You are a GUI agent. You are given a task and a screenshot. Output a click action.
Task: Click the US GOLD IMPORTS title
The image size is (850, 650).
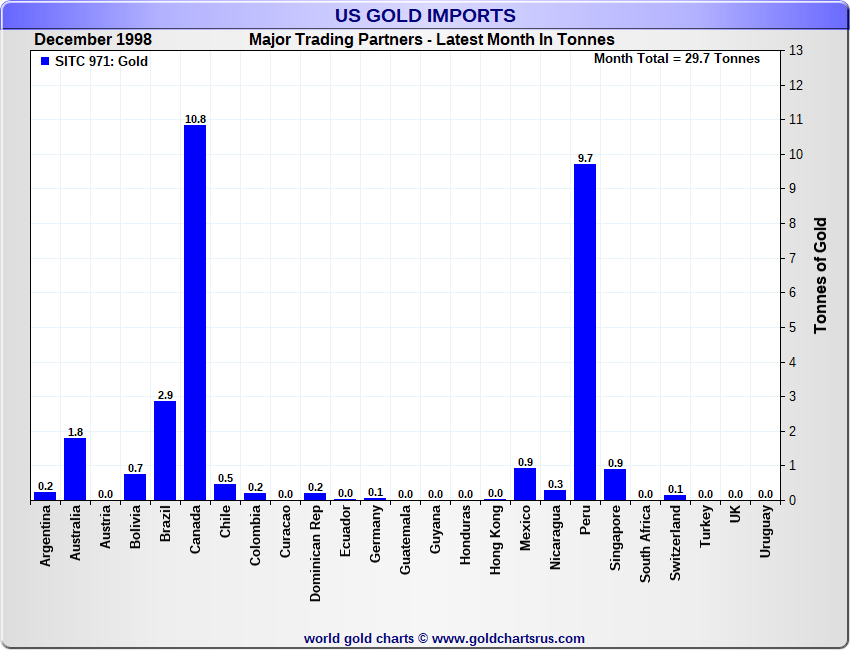(x=425, y=15)
